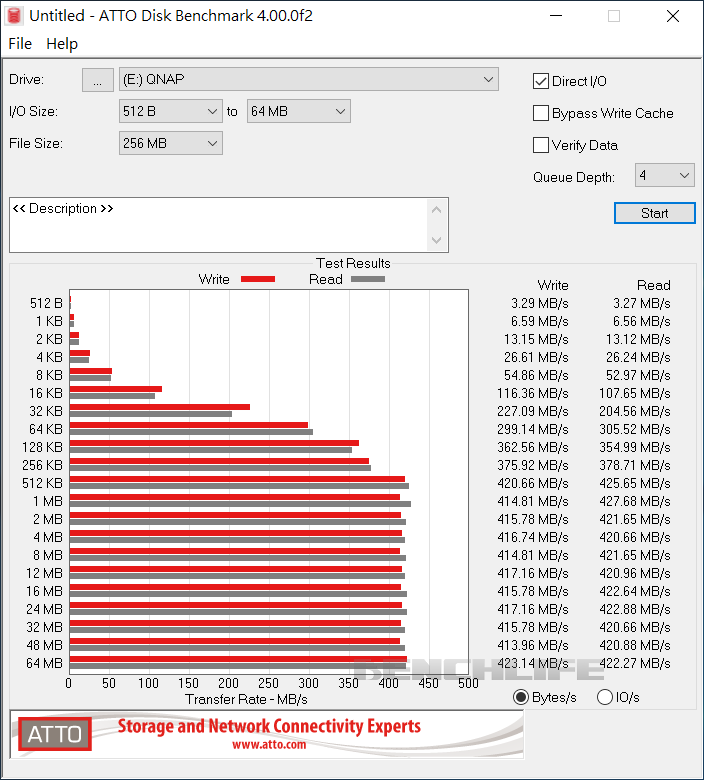Open the File Size 256 MB dropdown
The width and height of the screenshot is (704, 780).
point(170,143)
